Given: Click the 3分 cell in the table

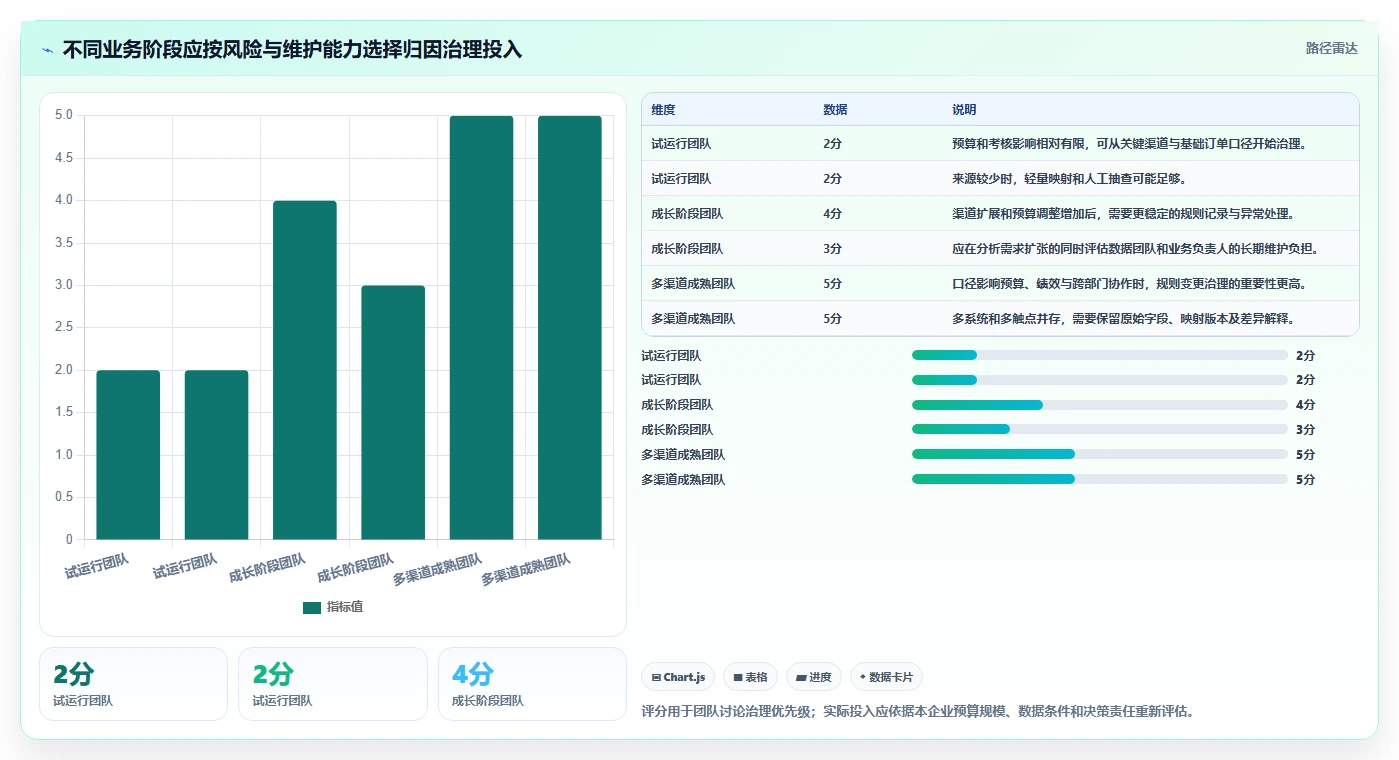Looking at the screenshot, I should tap(832, 249).
